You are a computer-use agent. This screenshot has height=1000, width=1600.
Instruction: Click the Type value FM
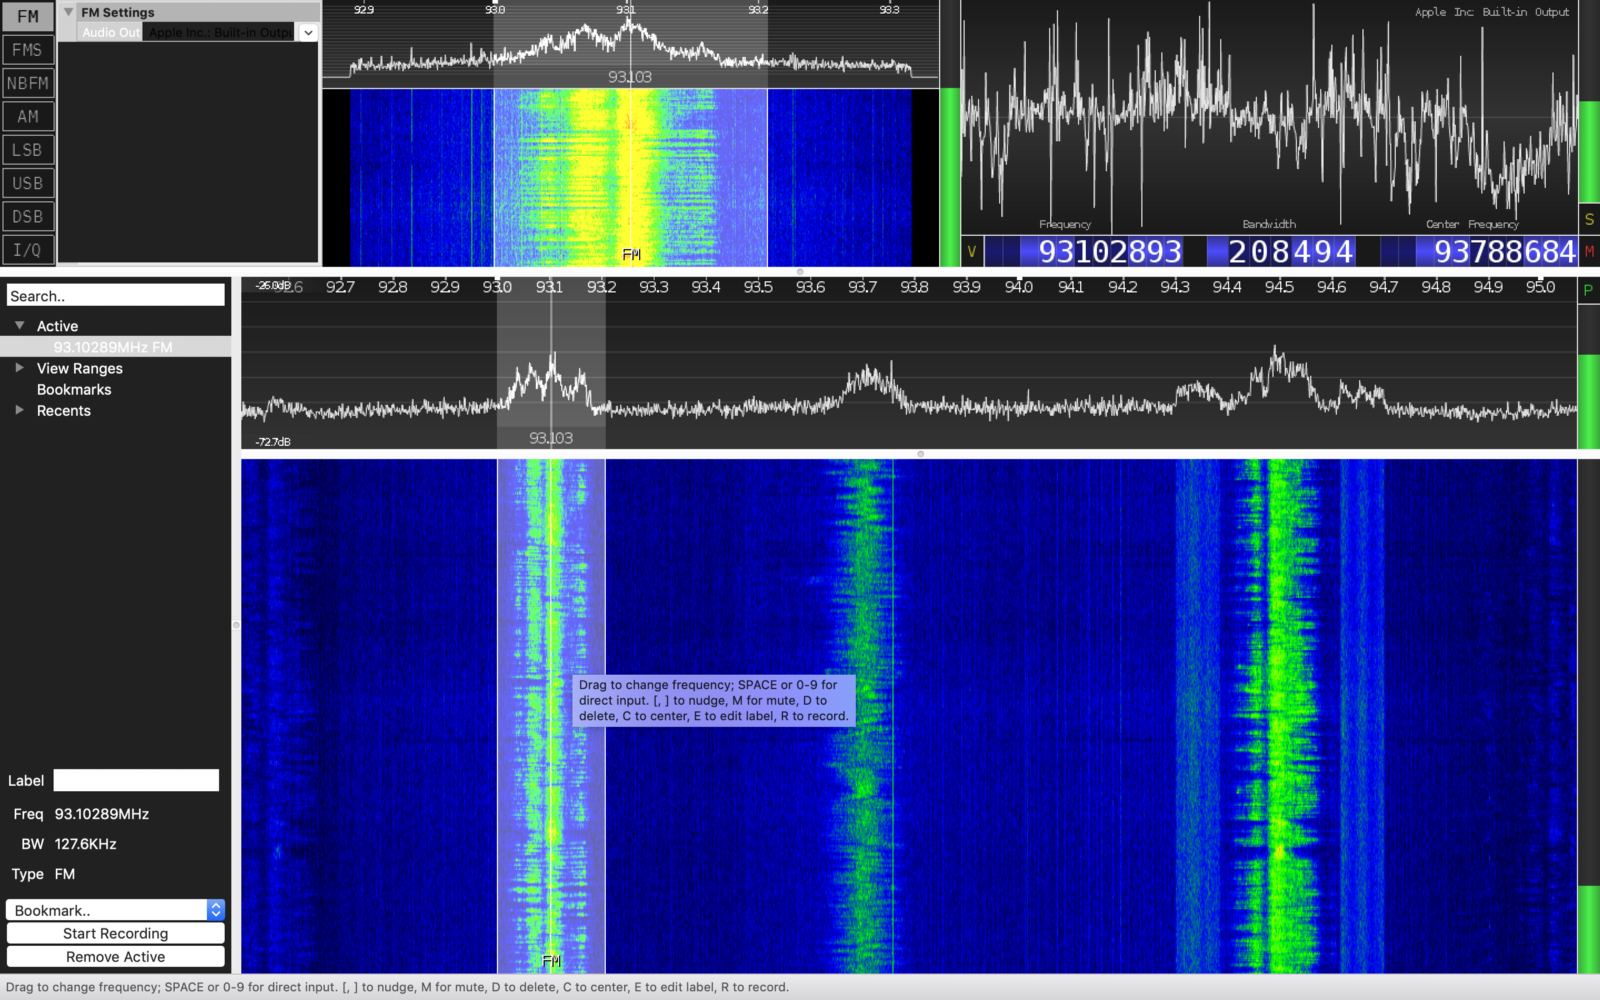tap(65, 874)
